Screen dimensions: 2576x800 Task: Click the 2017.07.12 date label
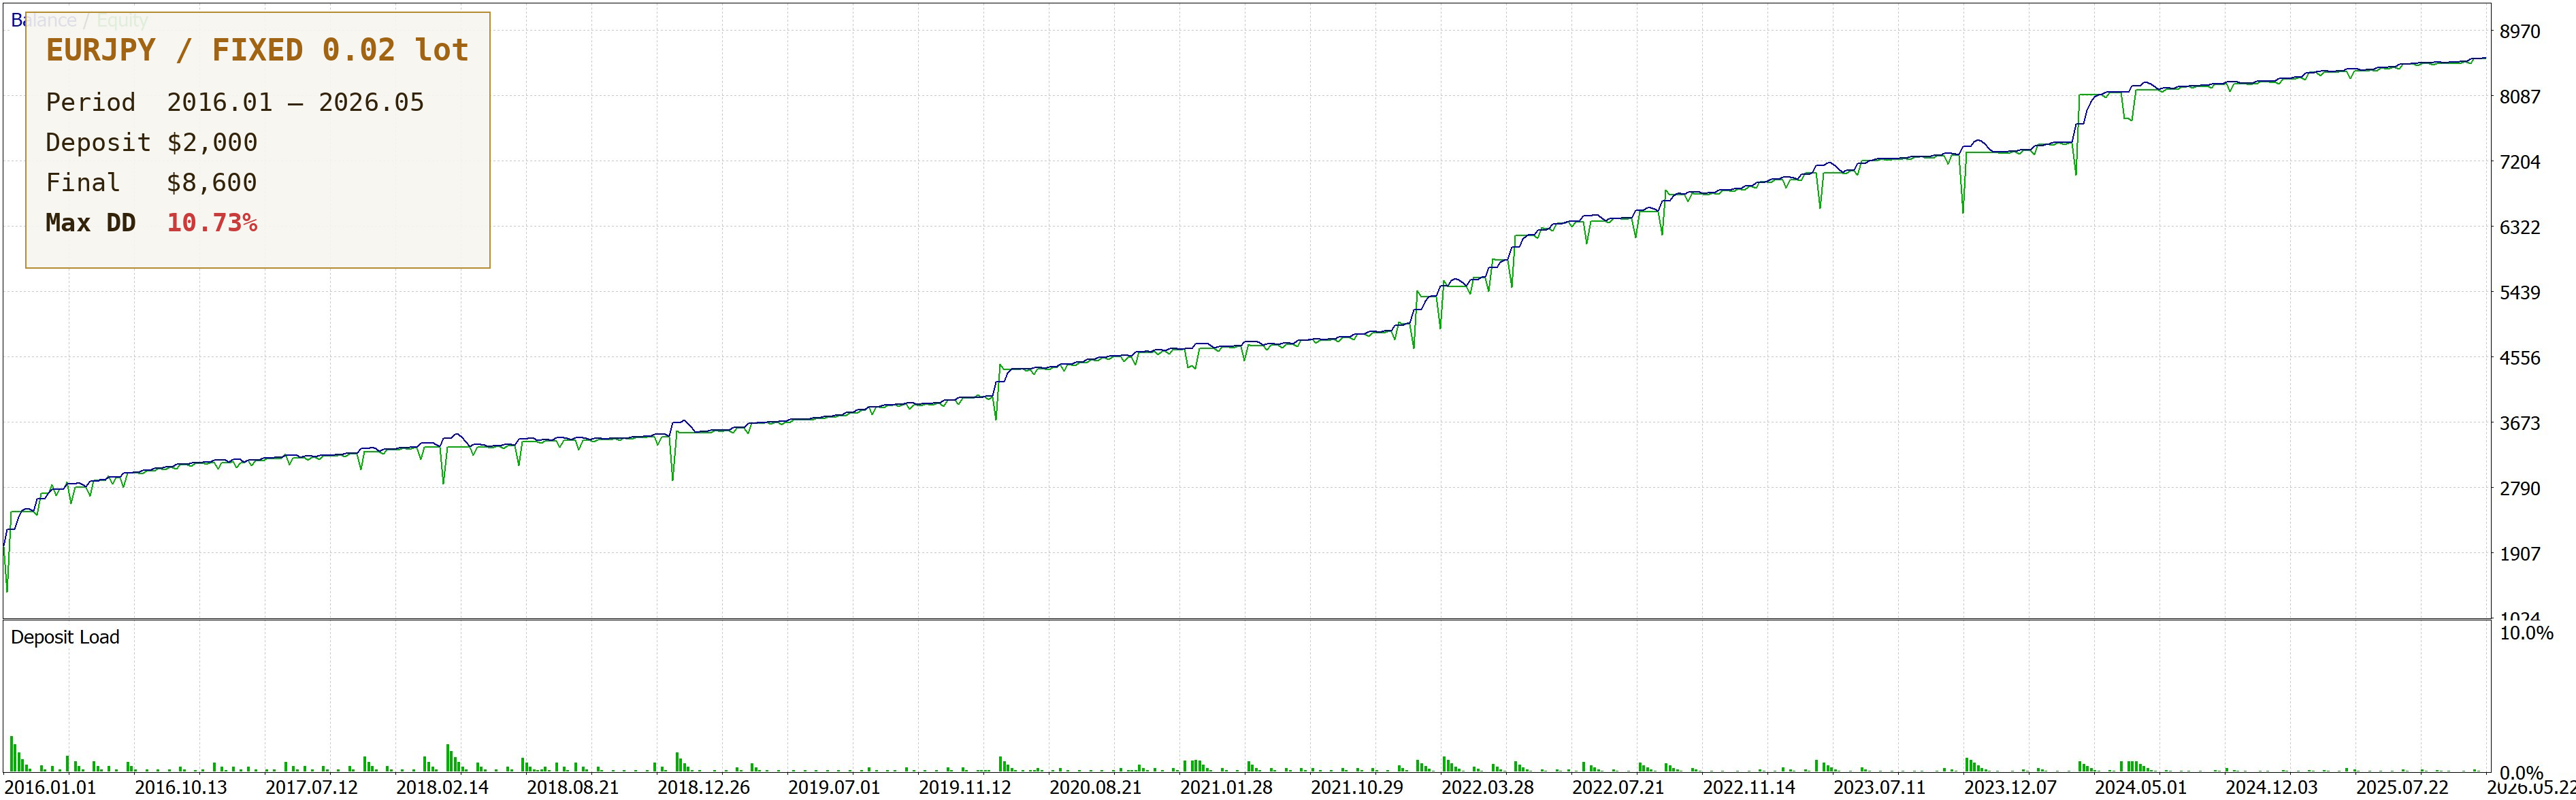[x=311, y=787]
